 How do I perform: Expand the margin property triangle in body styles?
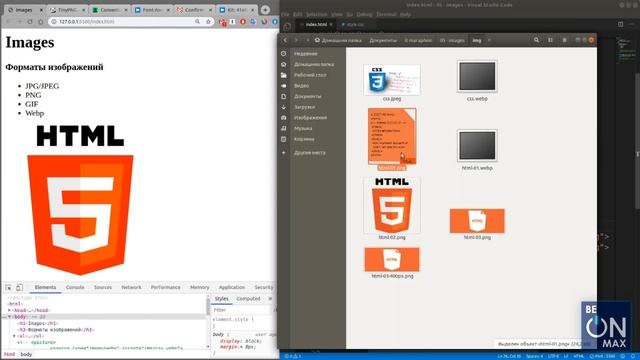click(243, 347)
